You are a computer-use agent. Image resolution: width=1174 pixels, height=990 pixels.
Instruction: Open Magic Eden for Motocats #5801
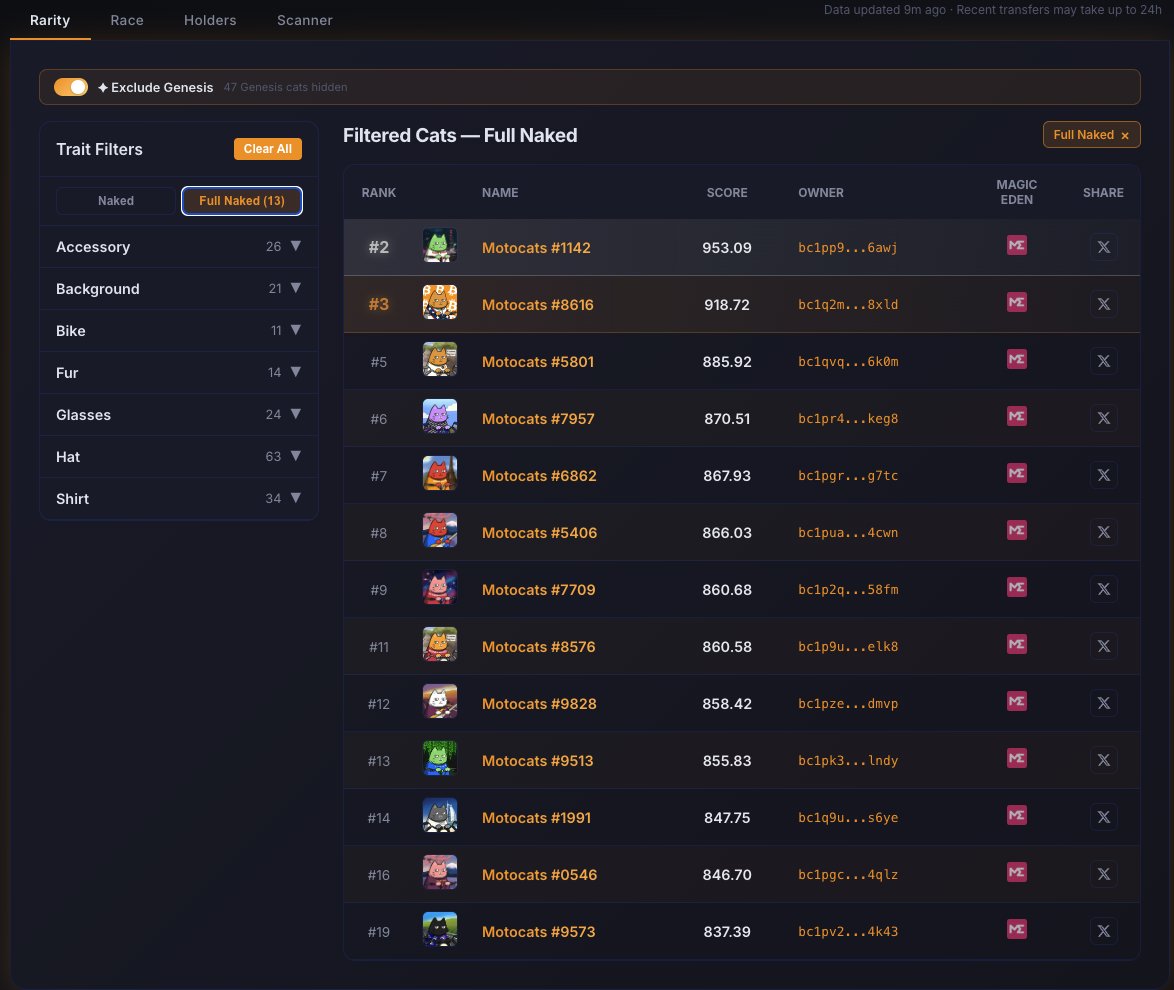(1016, 359)
